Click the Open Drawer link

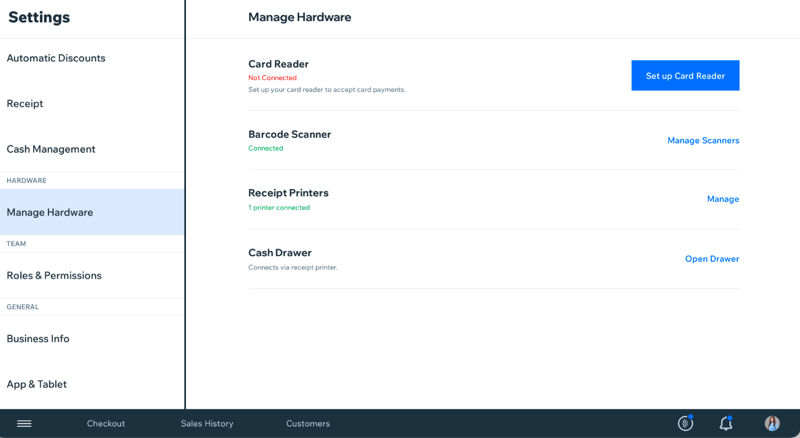tap(712, 259)
